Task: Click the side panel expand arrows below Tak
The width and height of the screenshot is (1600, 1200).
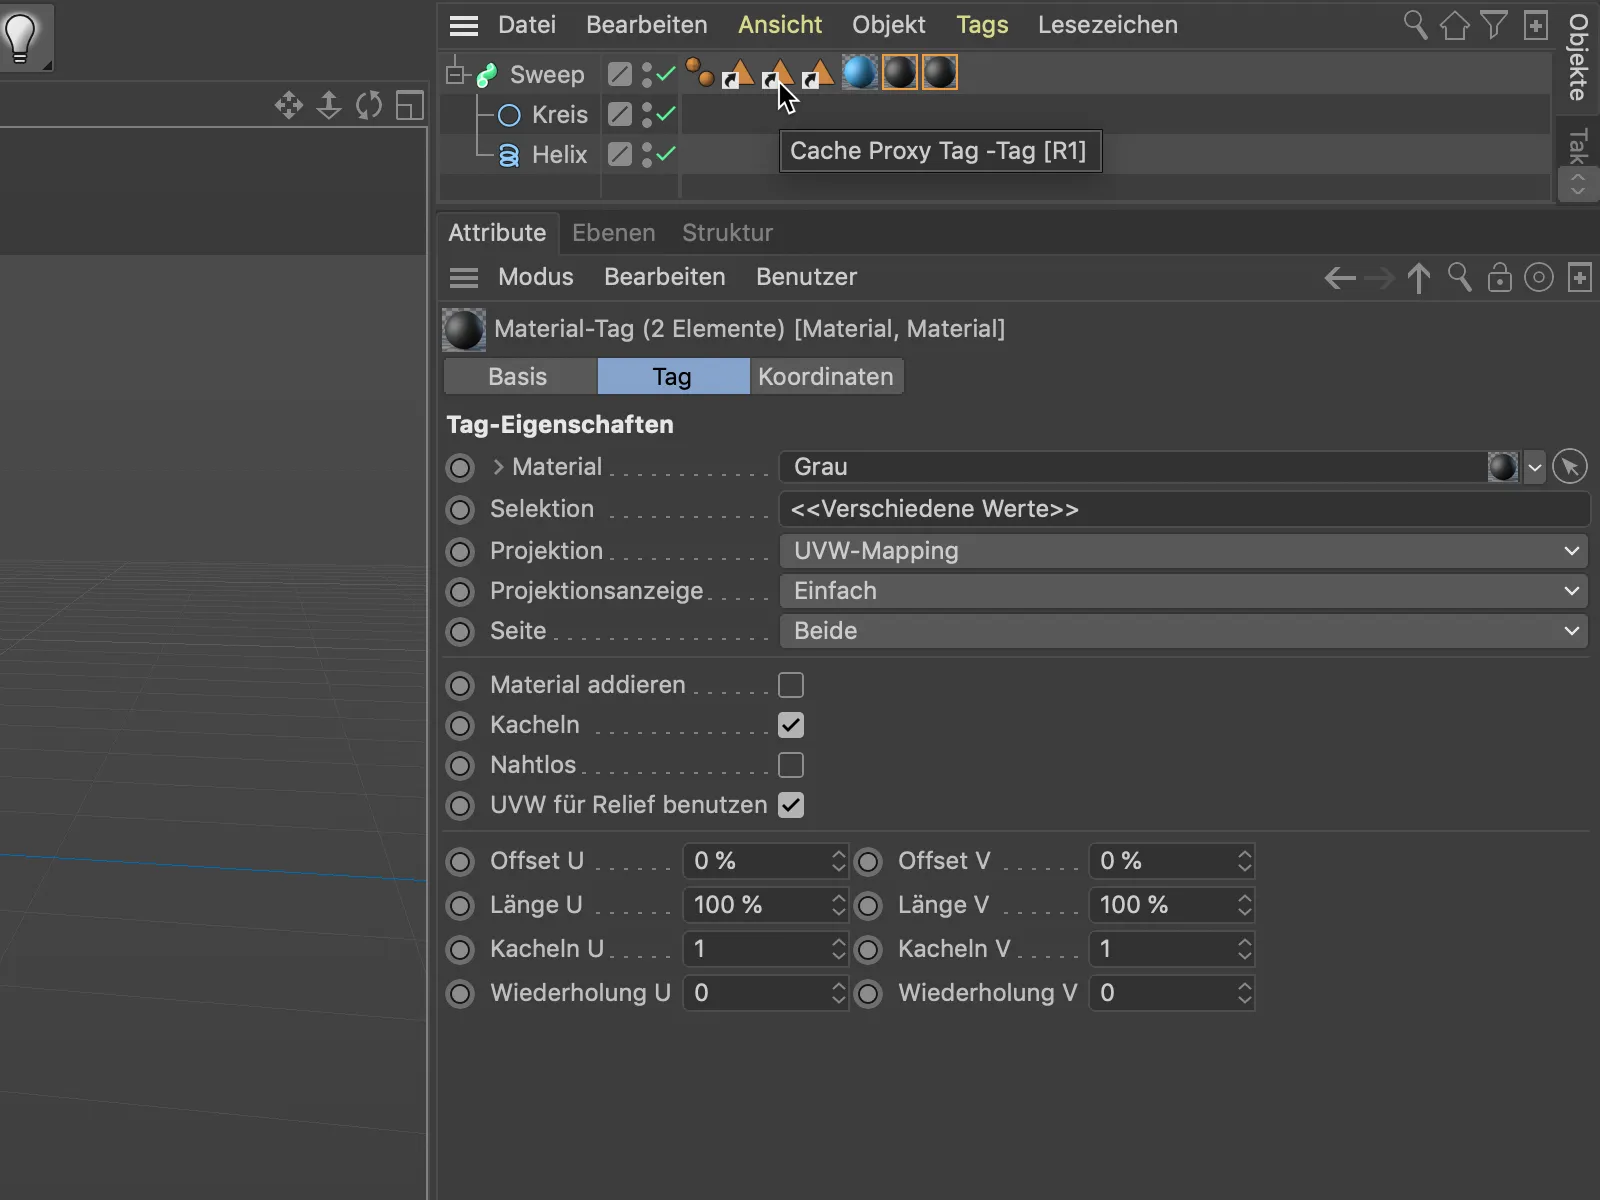Action: [1578, 184]
